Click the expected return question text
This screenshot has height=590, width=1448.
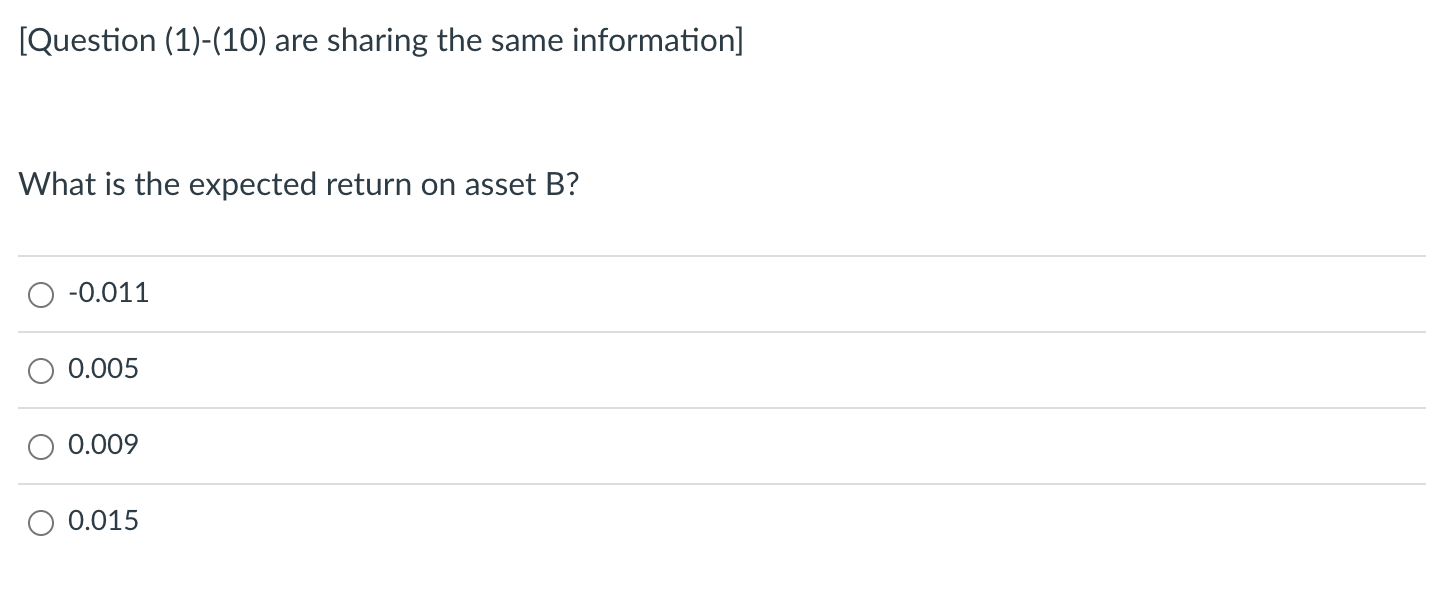[x=299, y=184]
